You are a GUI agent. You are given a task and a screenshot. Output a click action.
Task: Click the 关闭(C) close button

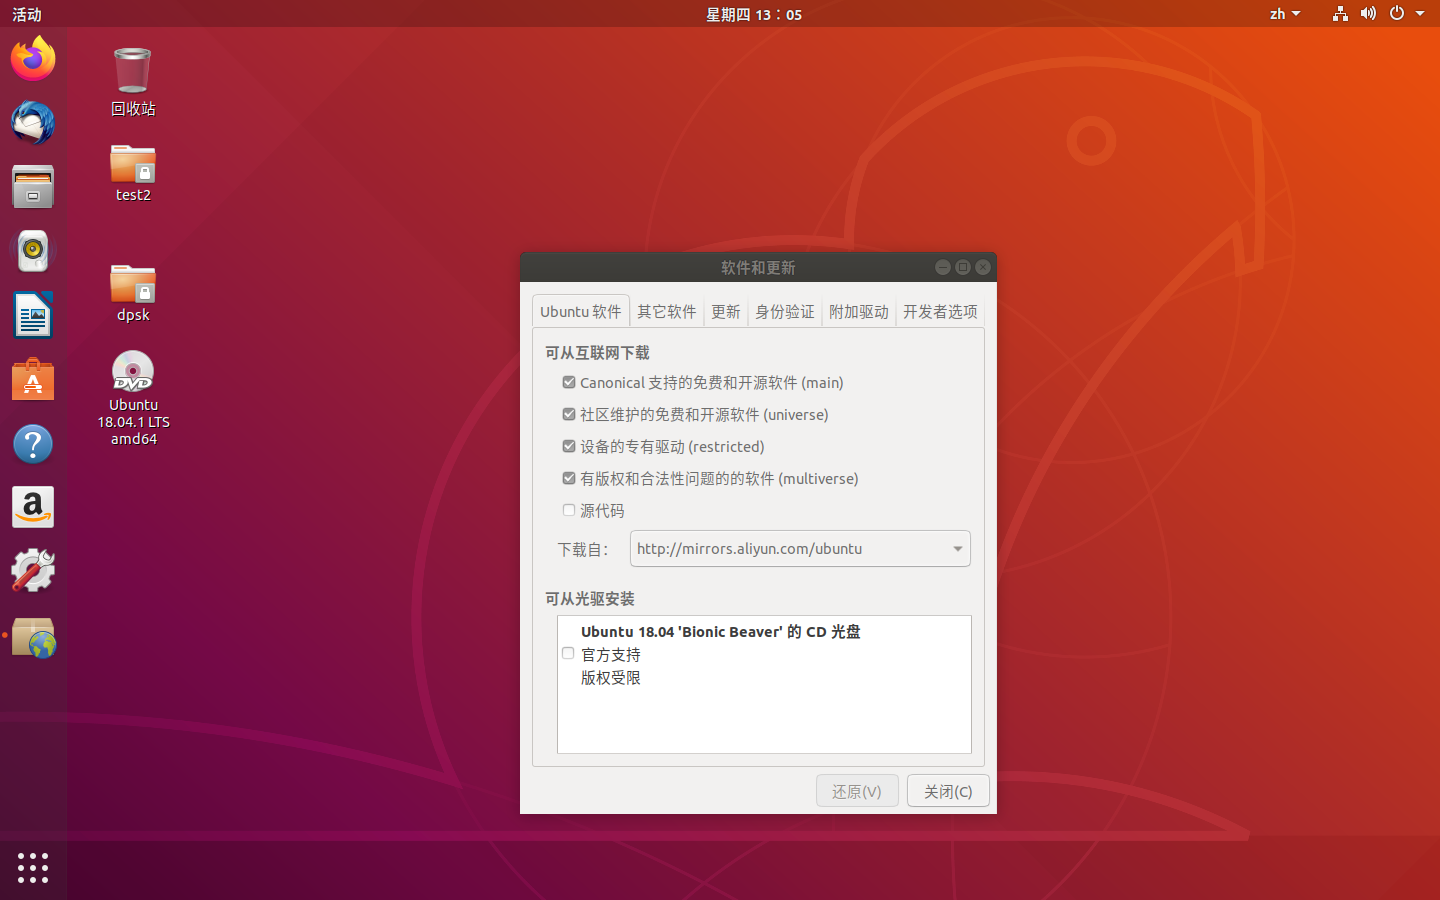click(x=948, y=791)
